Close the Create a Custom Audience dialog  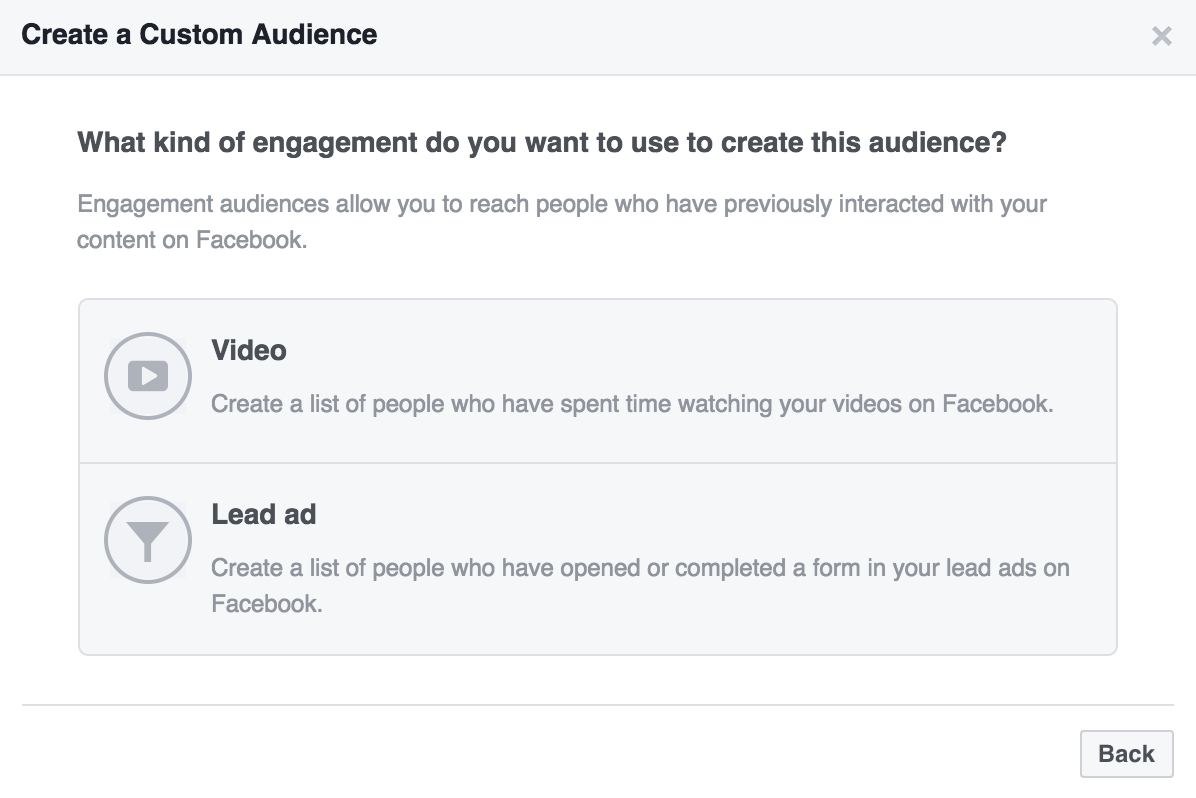(x=1161, y=37)
